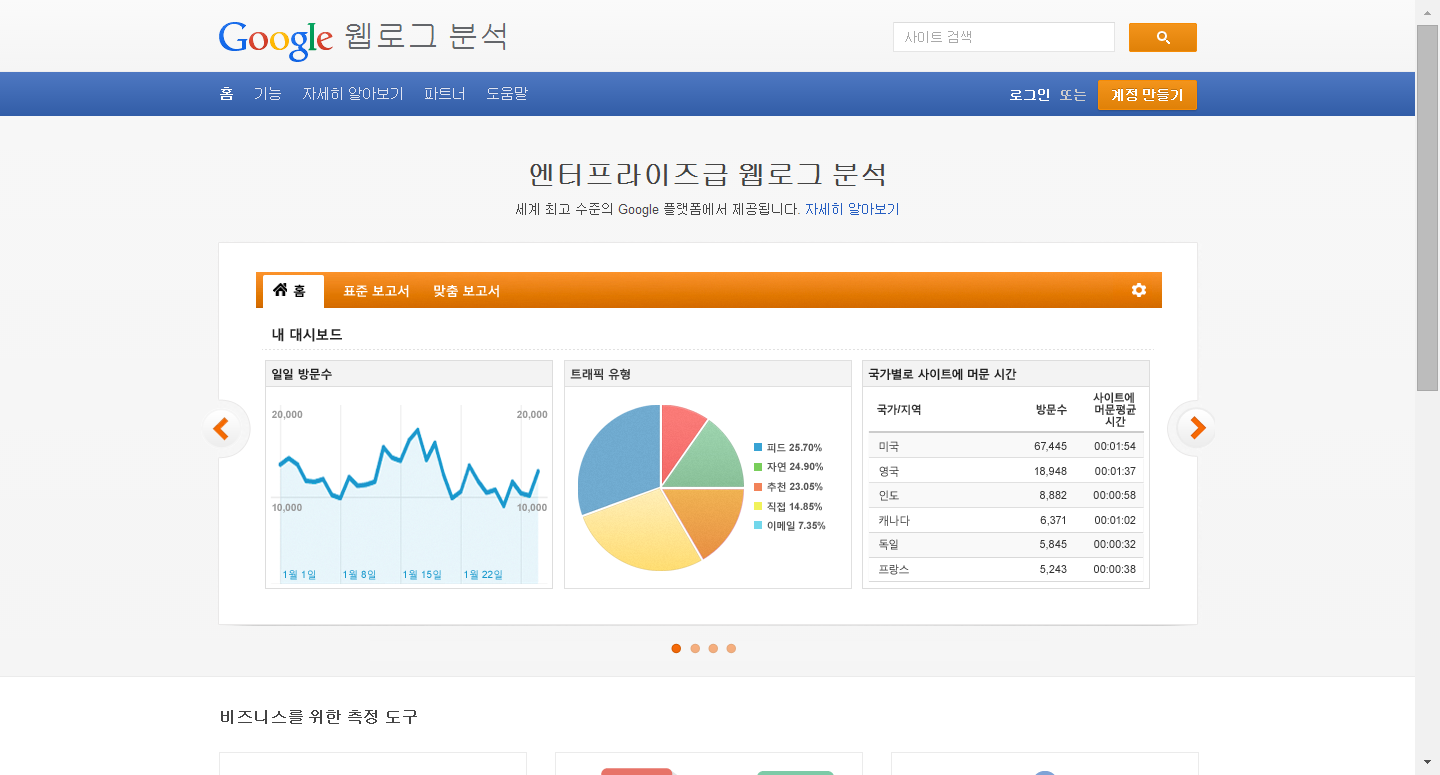Click 내 대시보드 heading
The image size is (1440, 775).
click(307, 335)
